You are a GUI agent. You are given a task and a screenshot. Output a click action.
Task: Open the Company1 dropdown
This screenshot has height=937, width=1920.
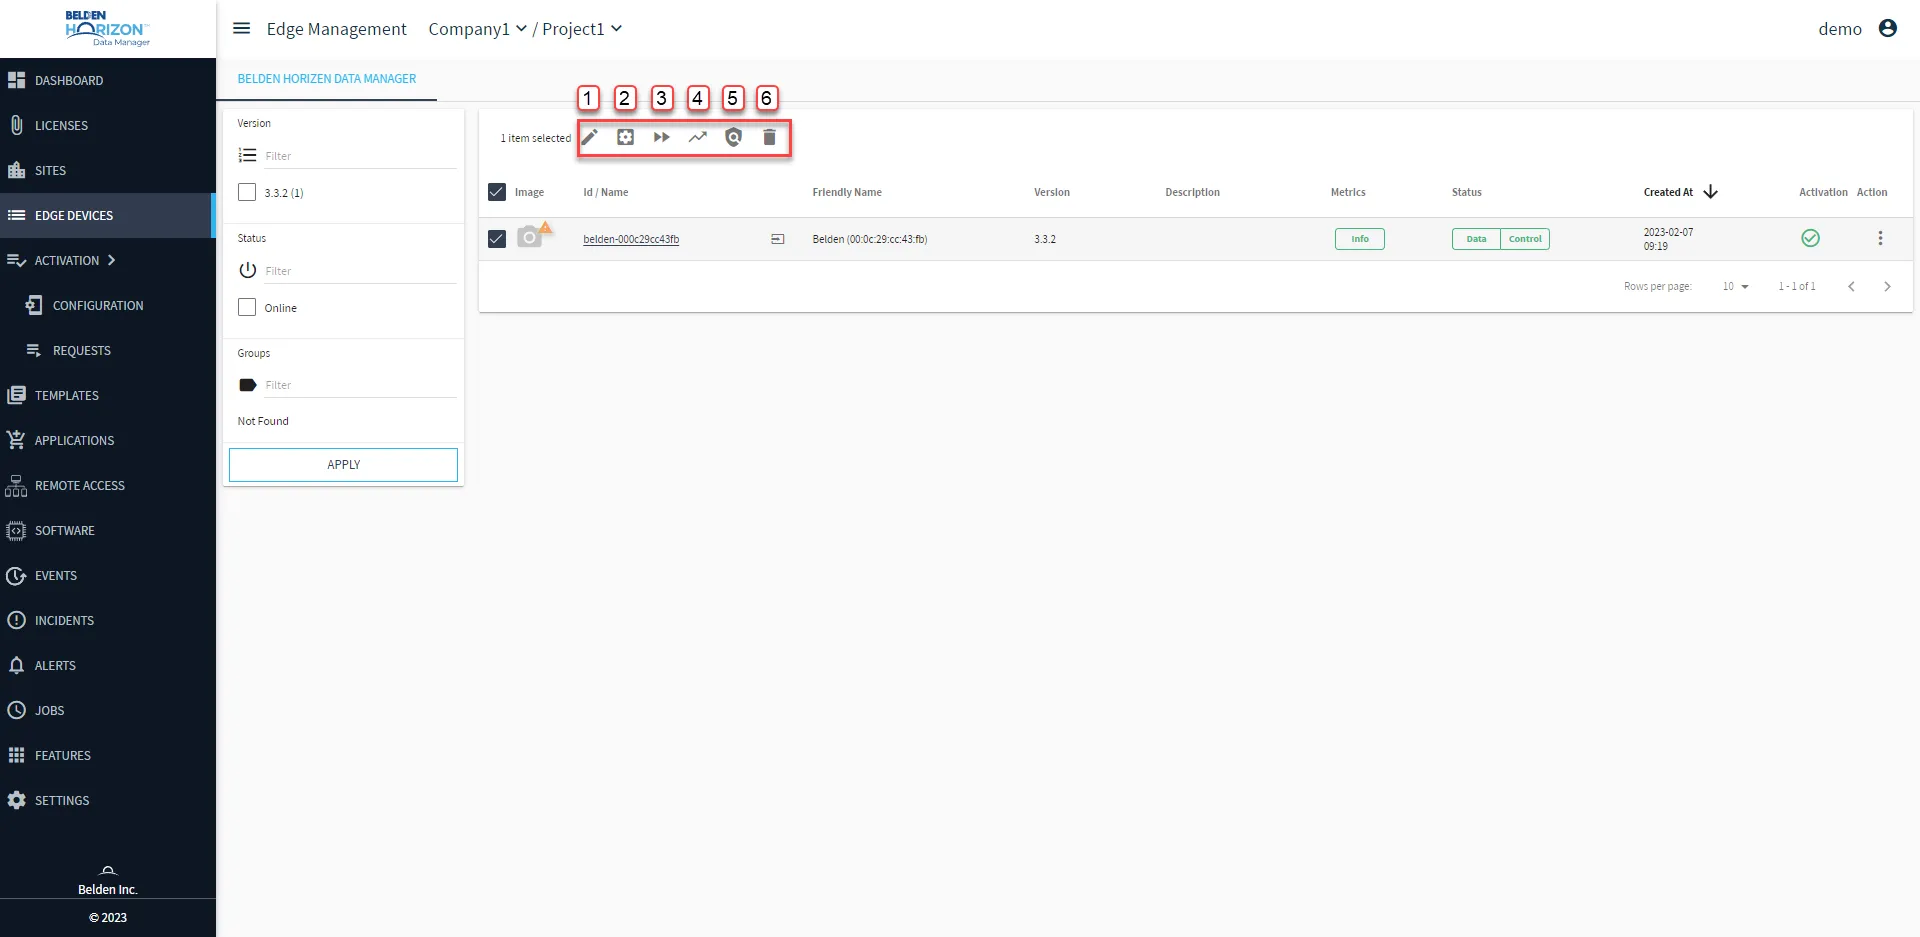478,29
